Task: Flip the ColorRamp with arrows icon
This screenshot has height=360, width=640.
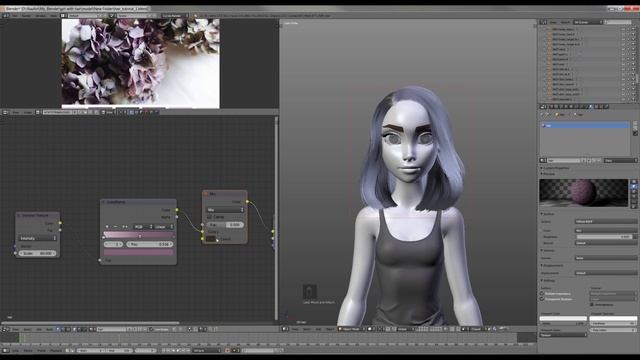Action: click(125, 227)
